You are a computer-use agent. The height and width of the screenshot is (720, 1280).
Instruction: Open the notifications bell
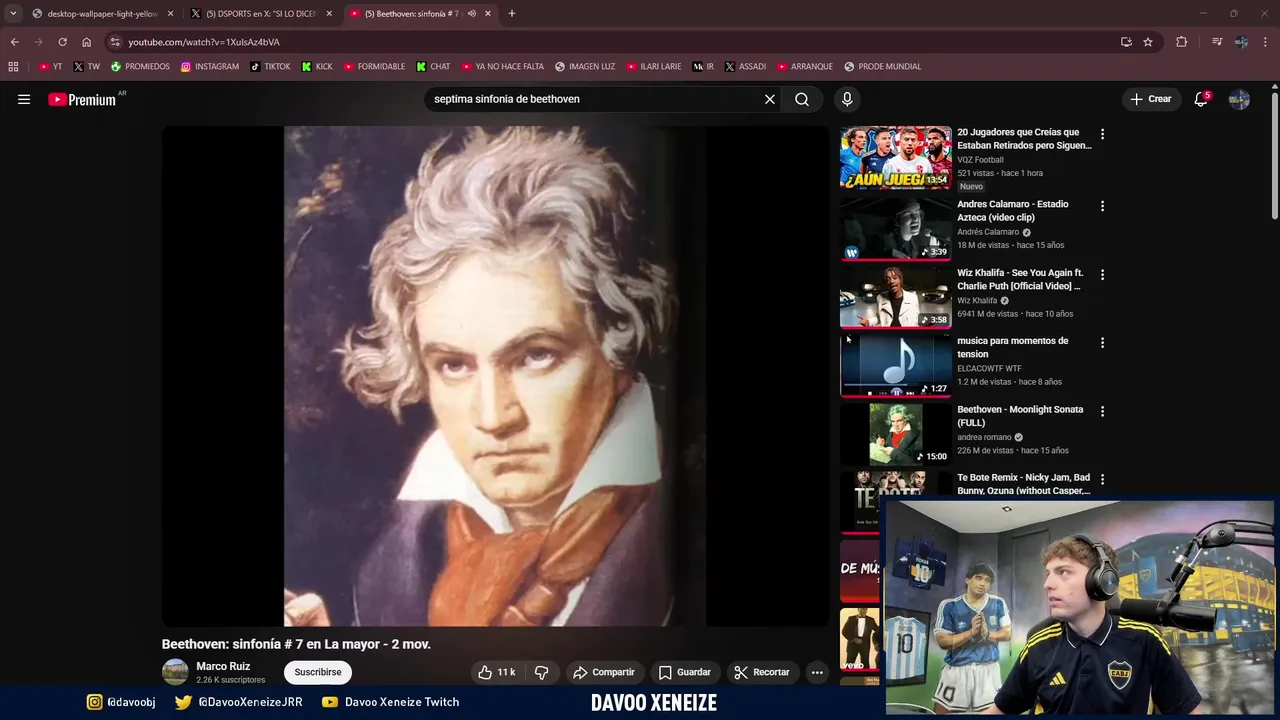pos(1201,99)
